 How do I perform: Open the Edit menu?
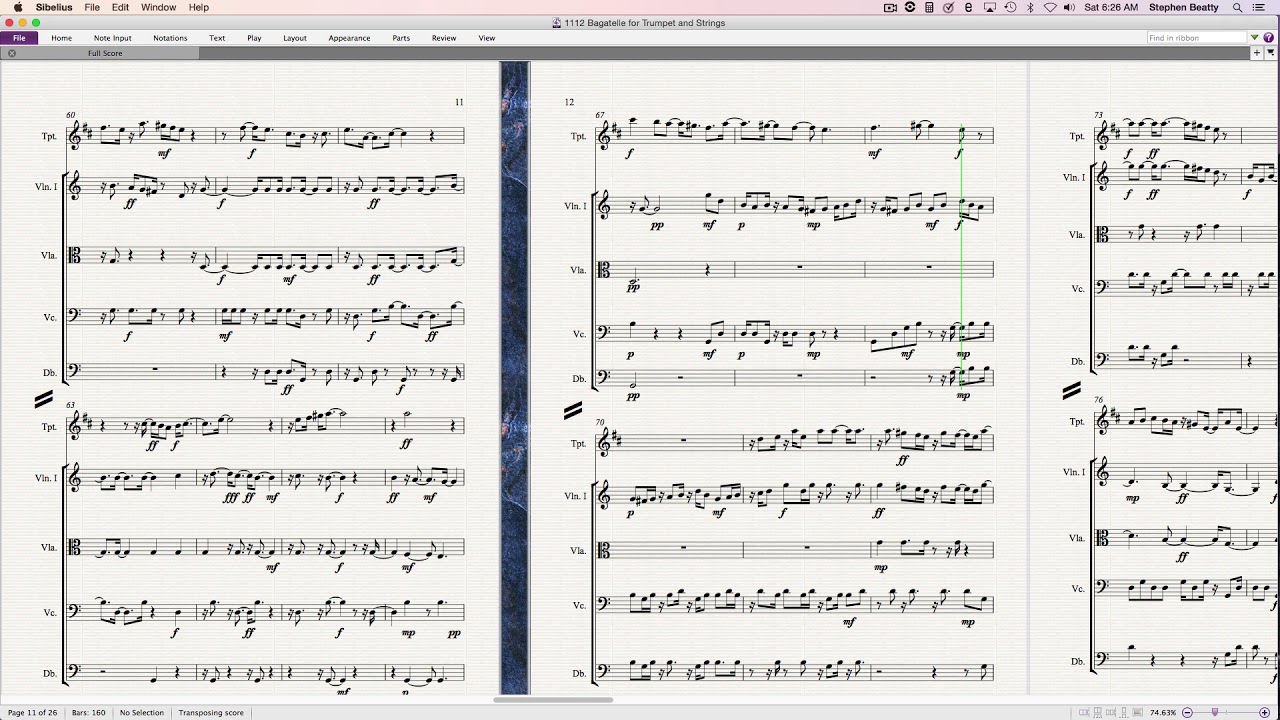click(120, 7)
